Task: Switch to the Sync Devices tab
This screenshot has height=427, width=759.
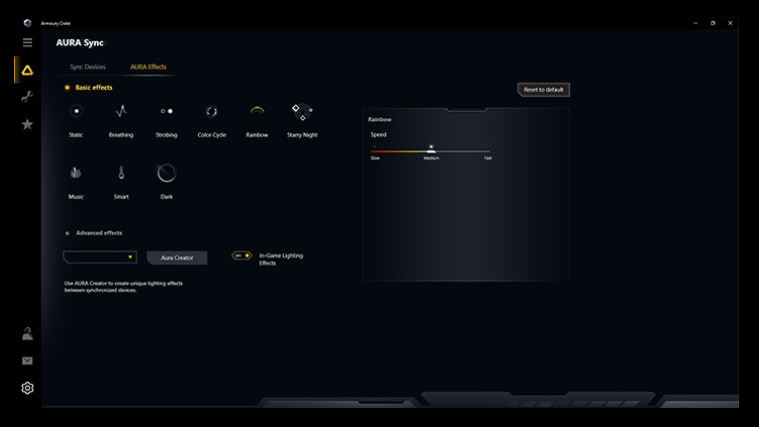Action: [x=87, y=67]
